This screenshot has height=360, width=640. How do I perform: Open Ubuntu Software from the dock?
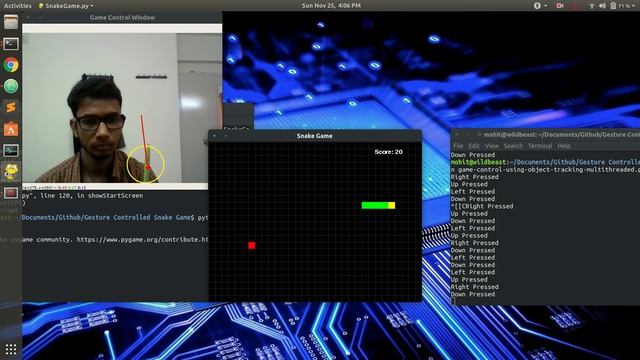tap(11, 129)
